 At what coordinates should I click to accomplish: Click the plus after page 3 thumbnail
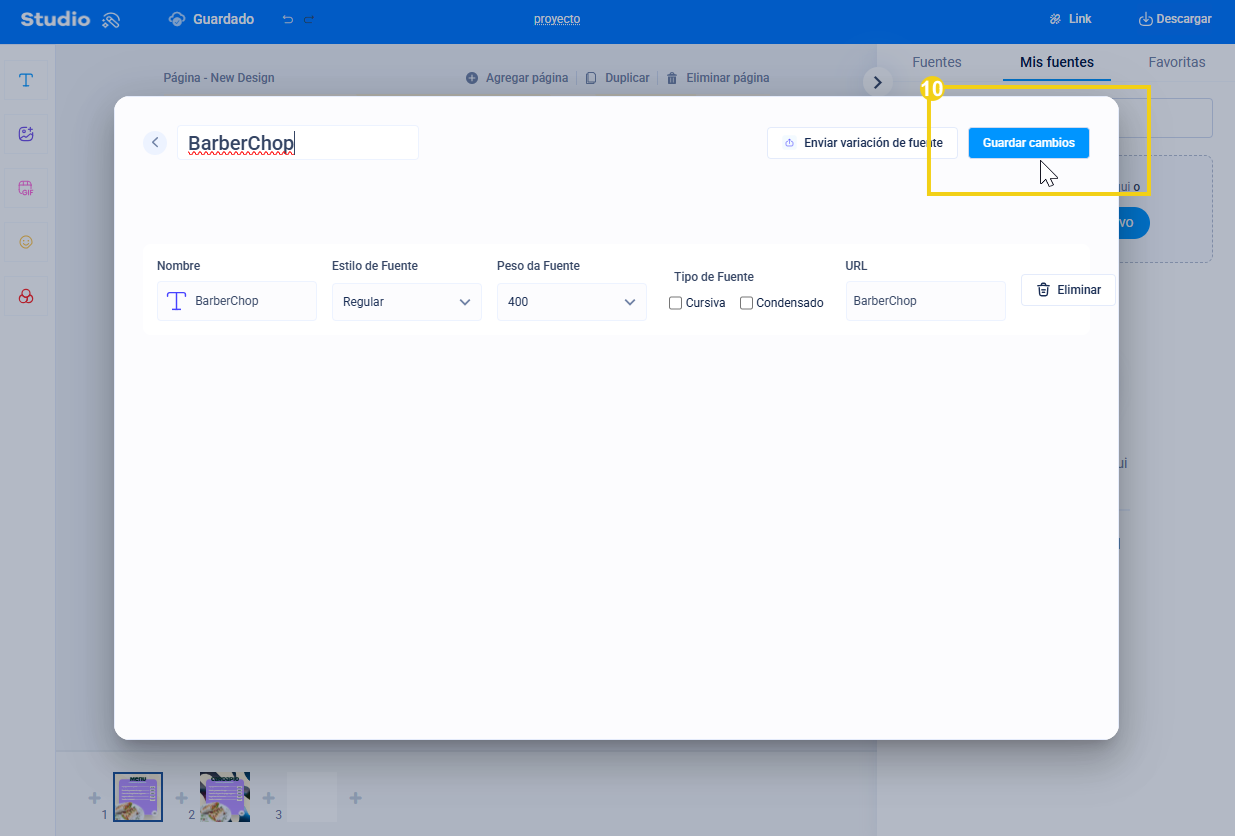[355, 798]
